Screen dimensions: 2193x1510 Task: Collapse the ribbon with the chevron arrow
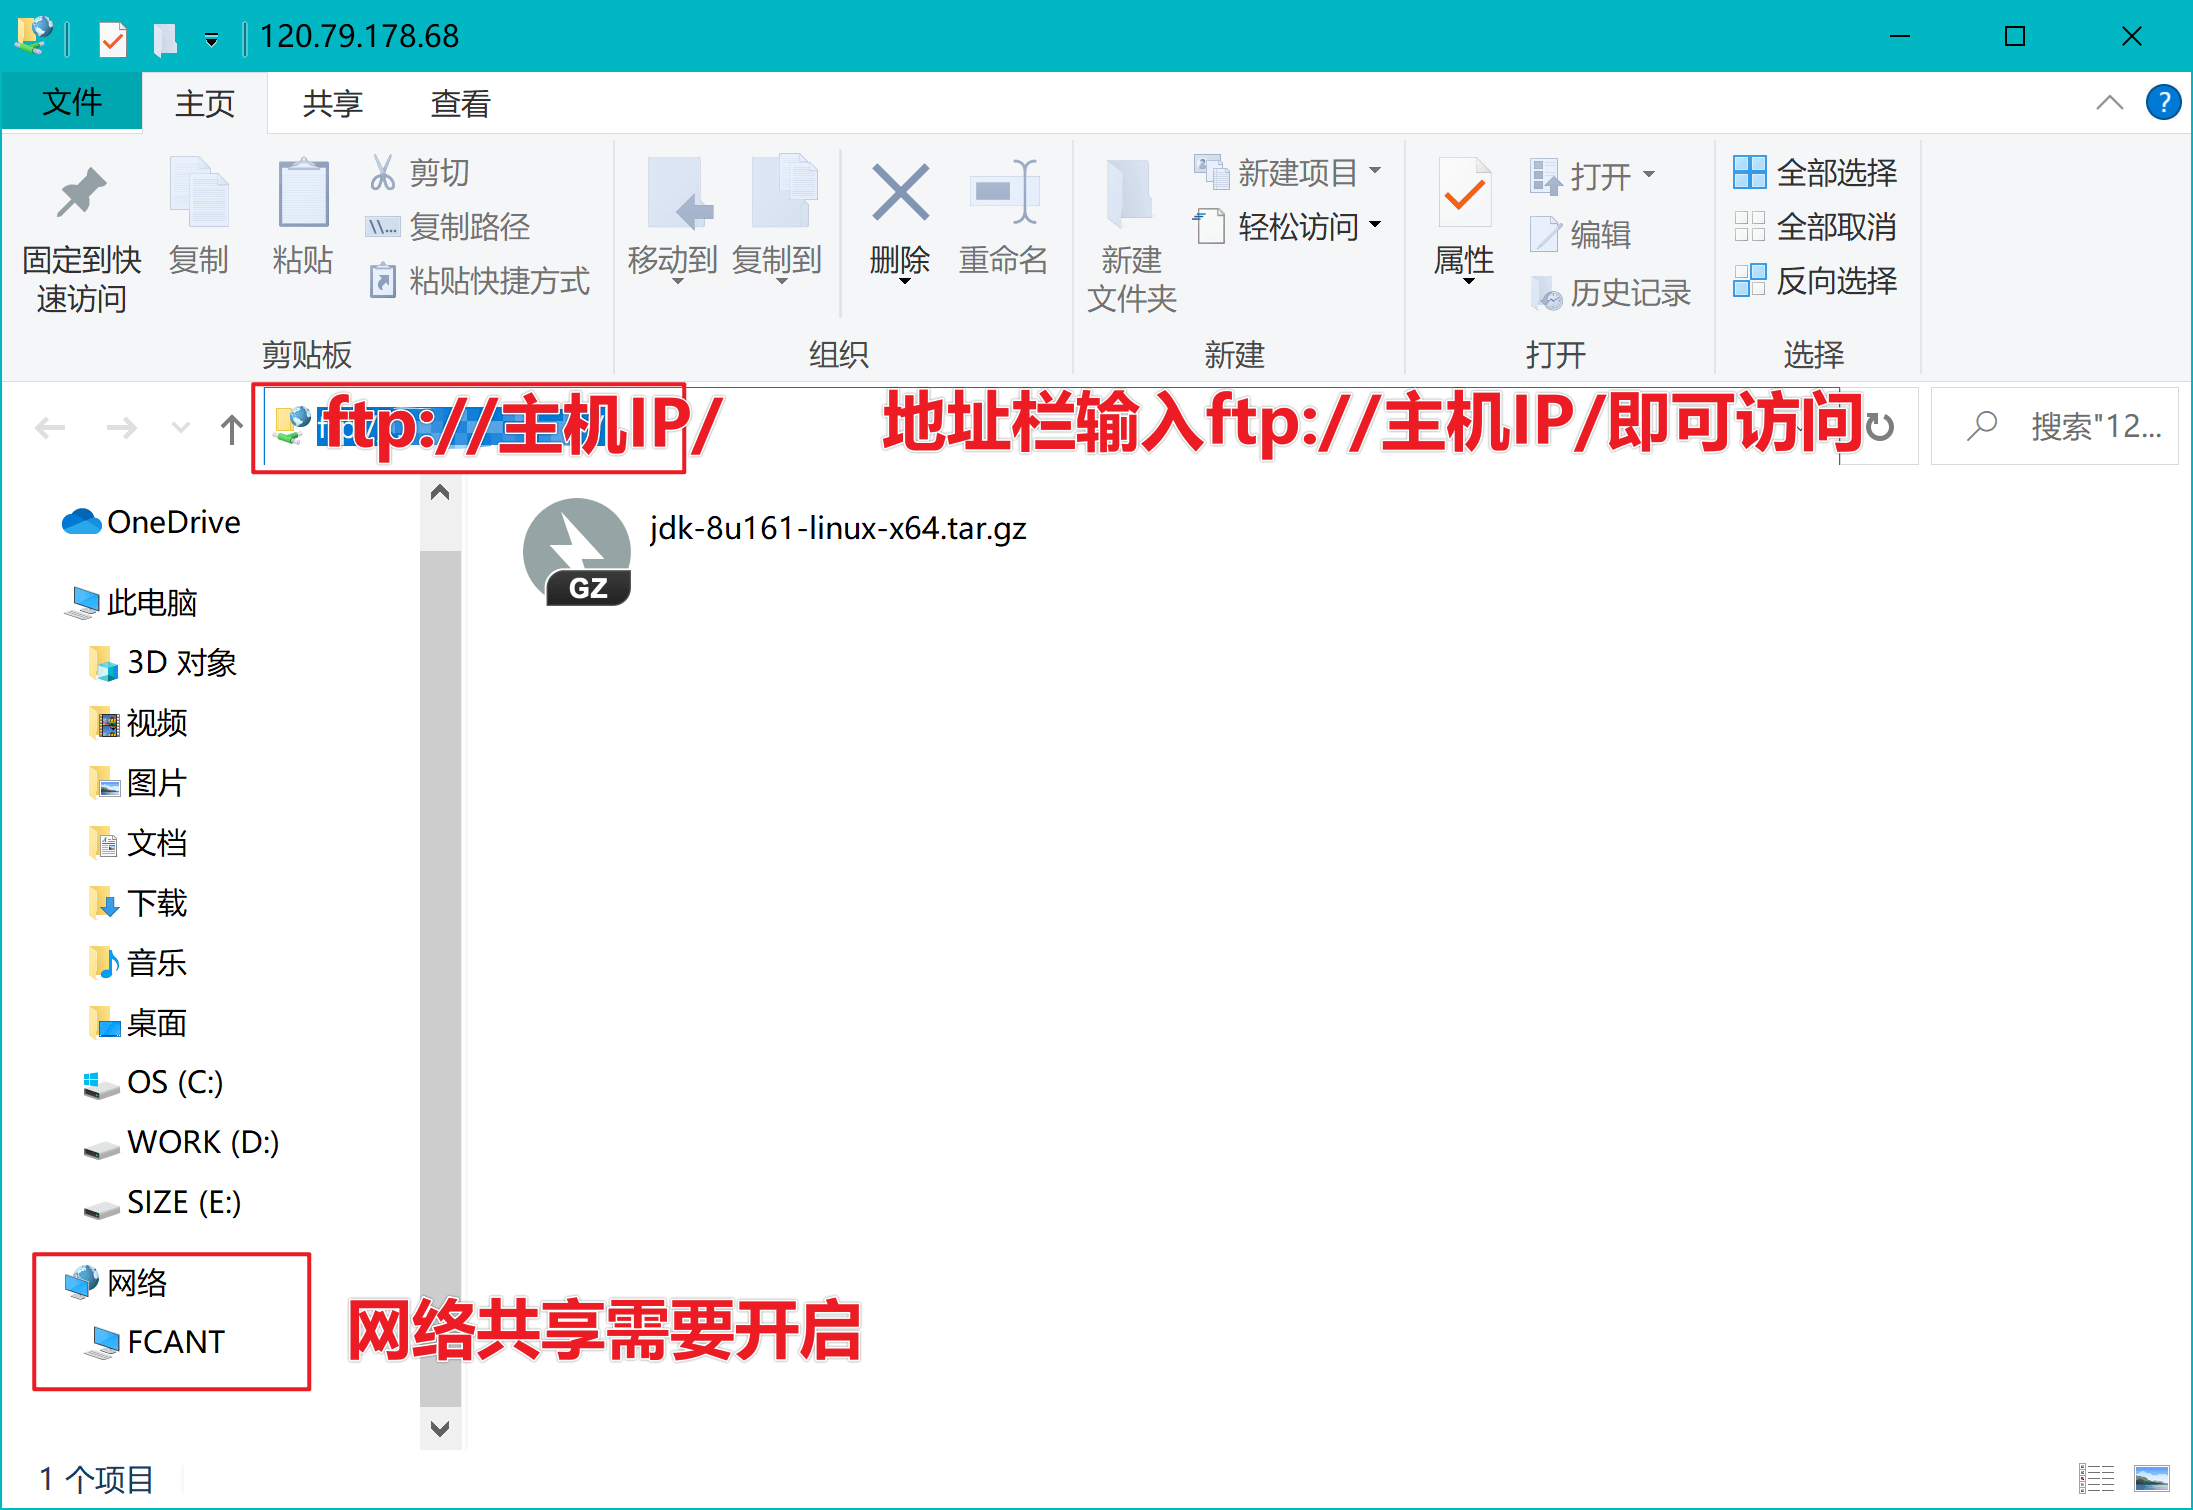coord(2109,103)
